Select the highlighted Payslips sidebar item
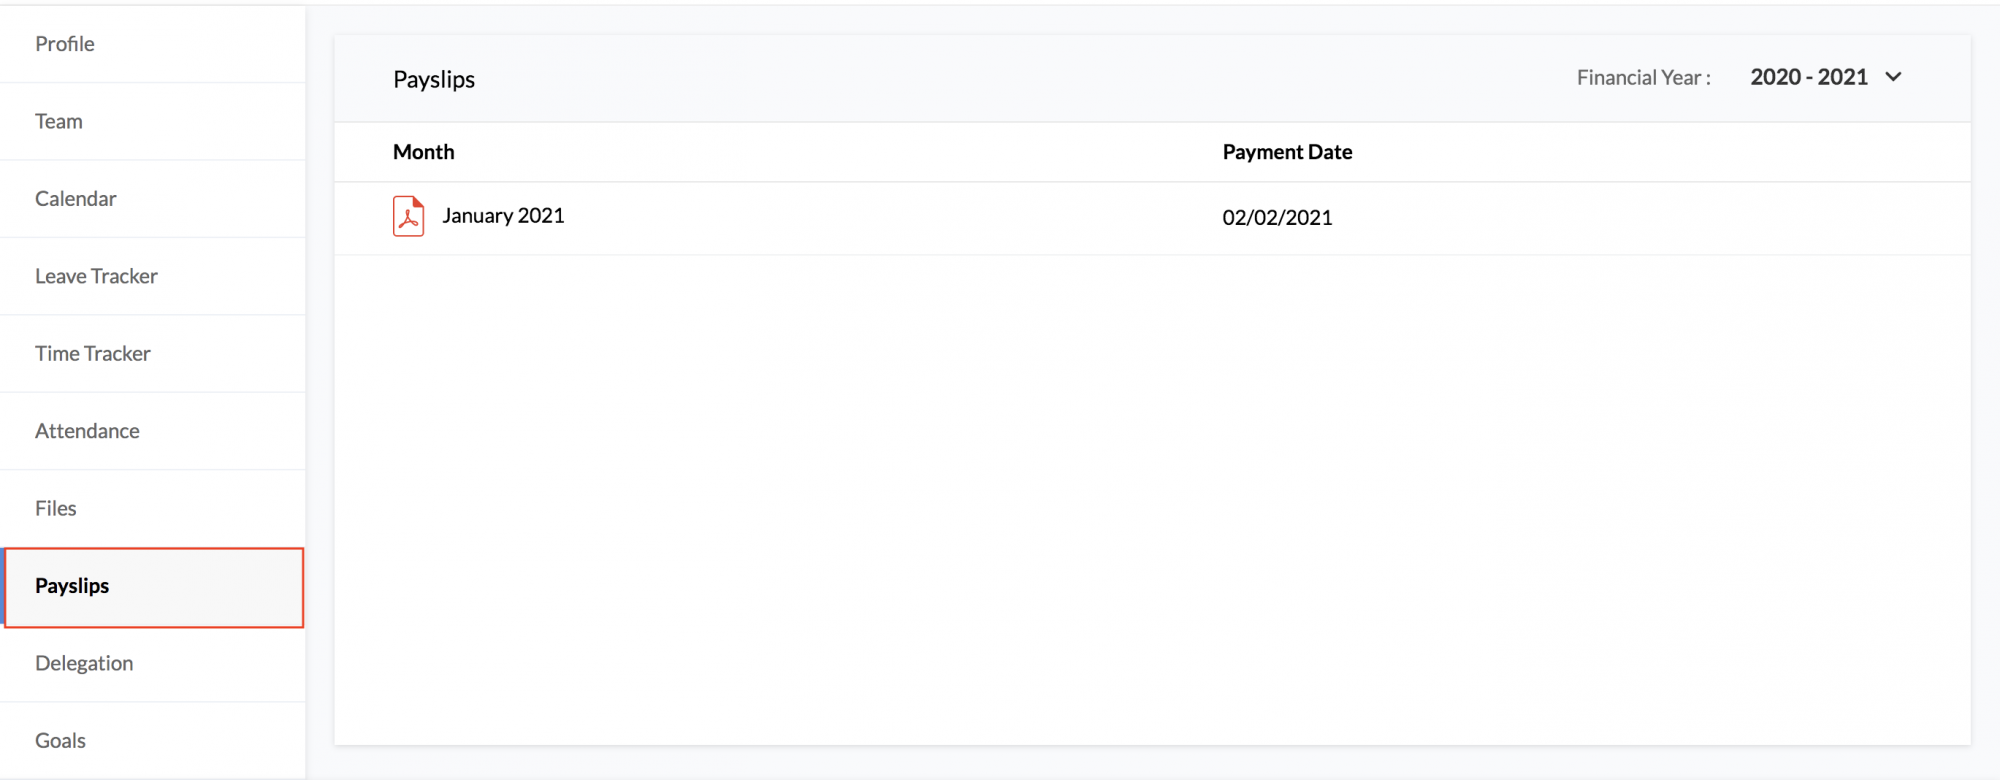Viewport: 2000px width, 780px height. (x=154, y=587)
